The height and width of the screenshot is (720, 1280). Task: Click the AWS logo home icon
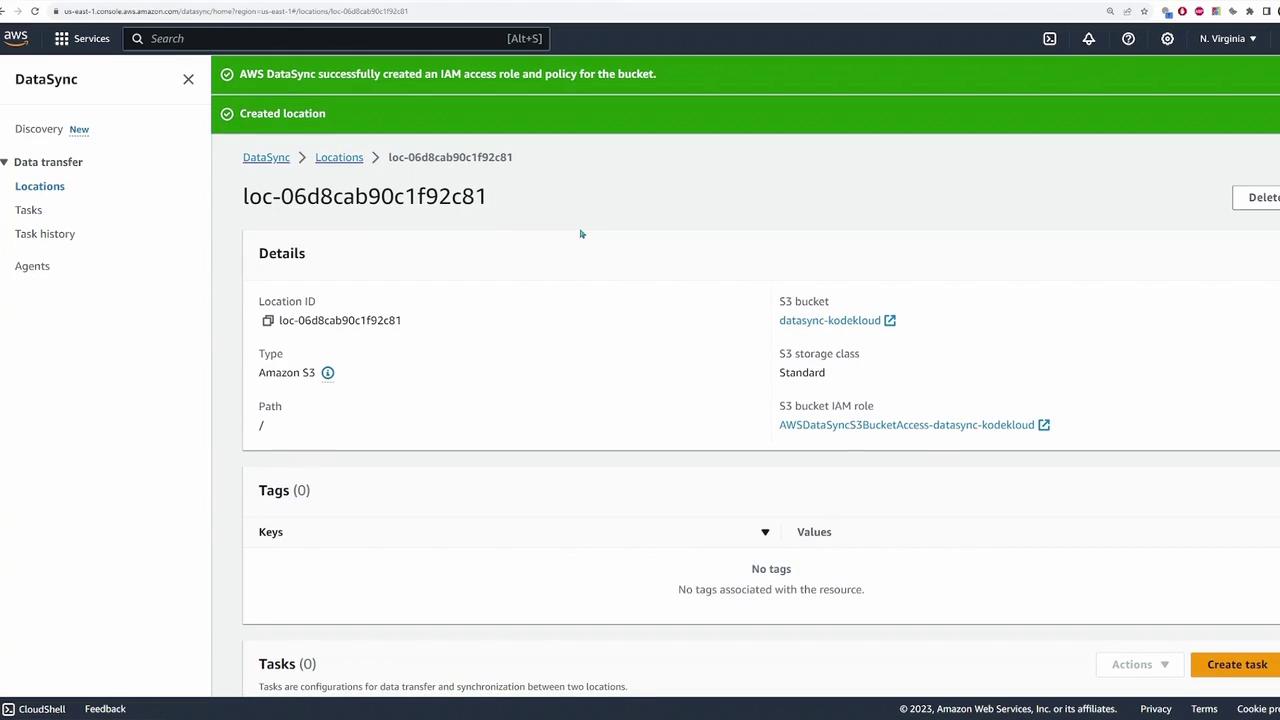coord(16,38)
